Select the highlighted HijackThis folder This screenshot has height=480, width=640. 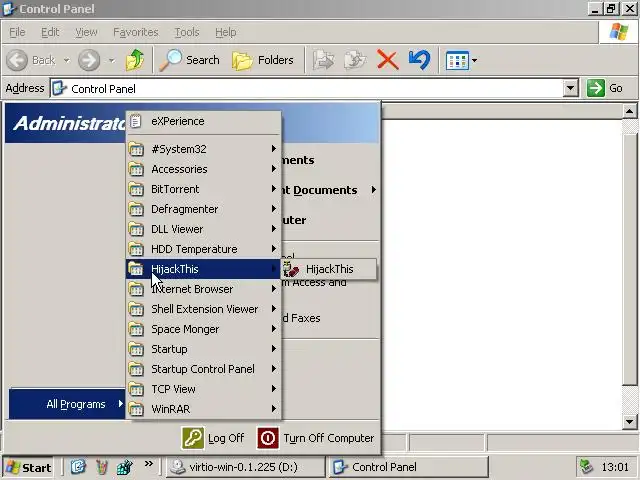[x=203, y=269]
